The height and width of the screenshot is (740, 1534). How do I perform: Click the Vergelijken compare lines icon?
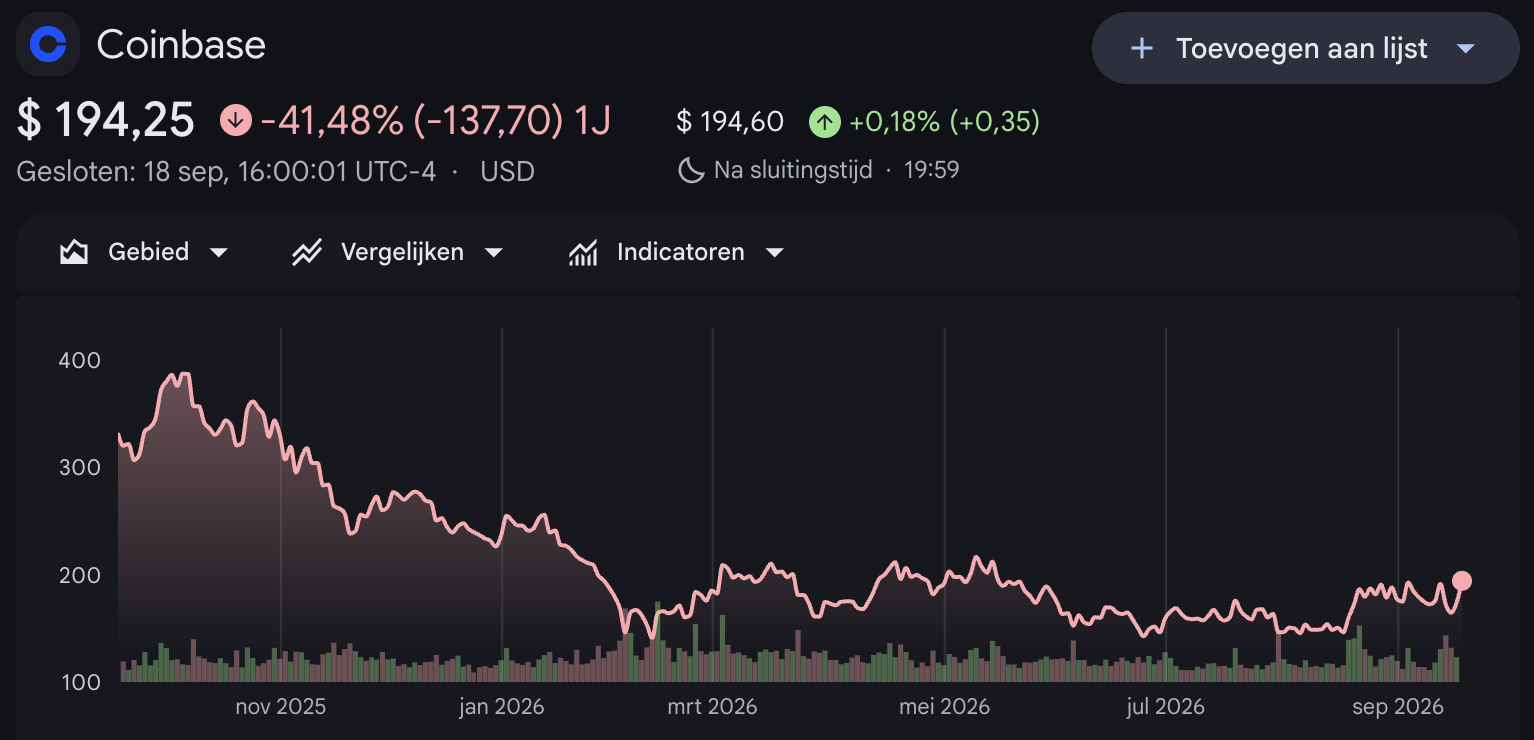[306, 252]
